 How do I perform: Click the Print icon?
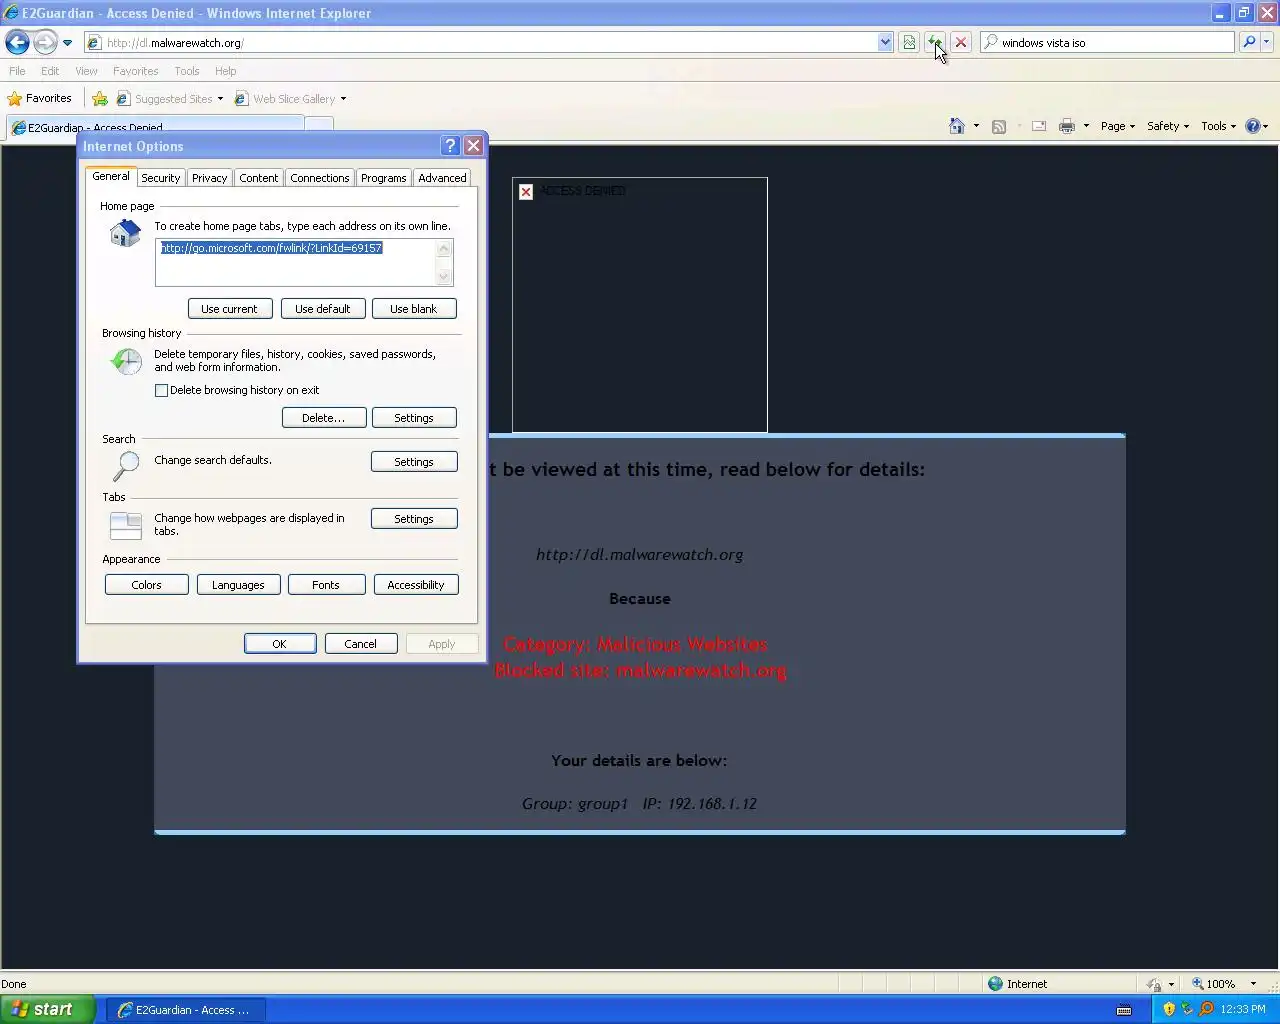(1067, 126)
